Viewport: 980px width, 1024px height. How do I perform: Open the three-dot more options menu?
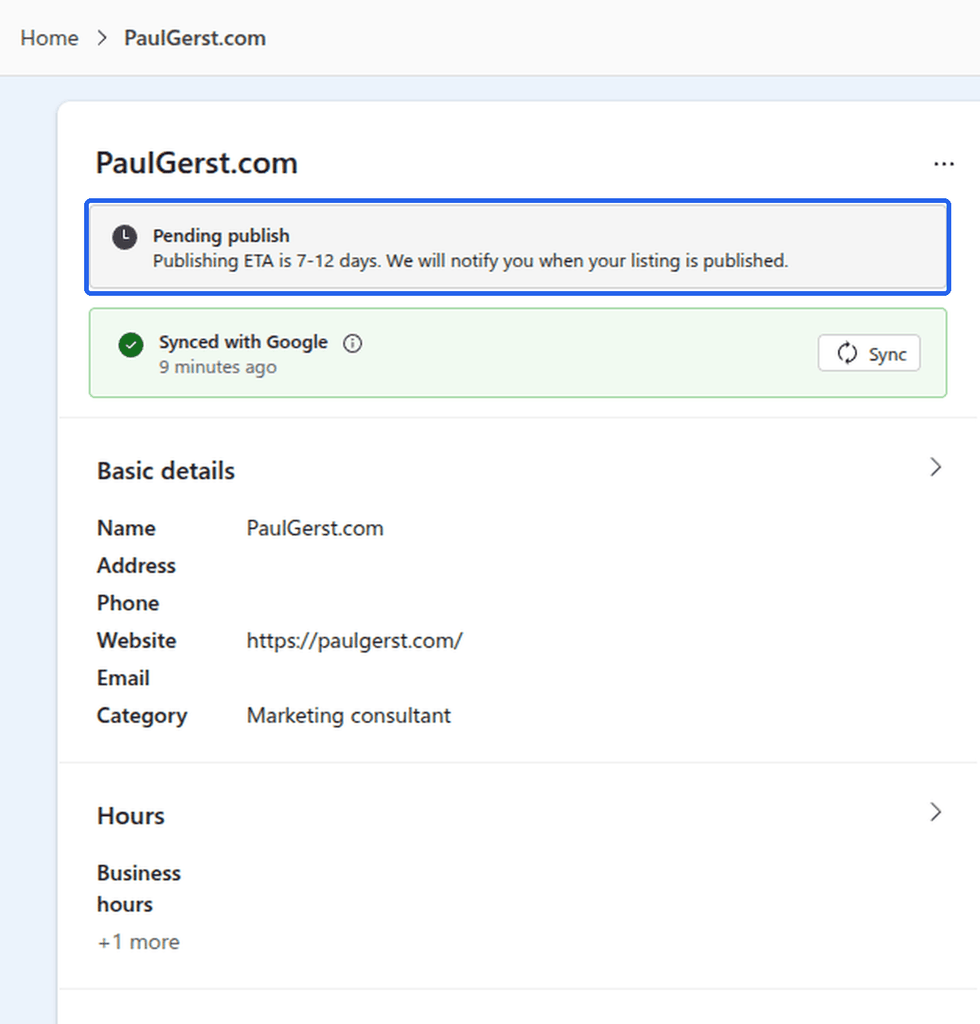[943, 164]
